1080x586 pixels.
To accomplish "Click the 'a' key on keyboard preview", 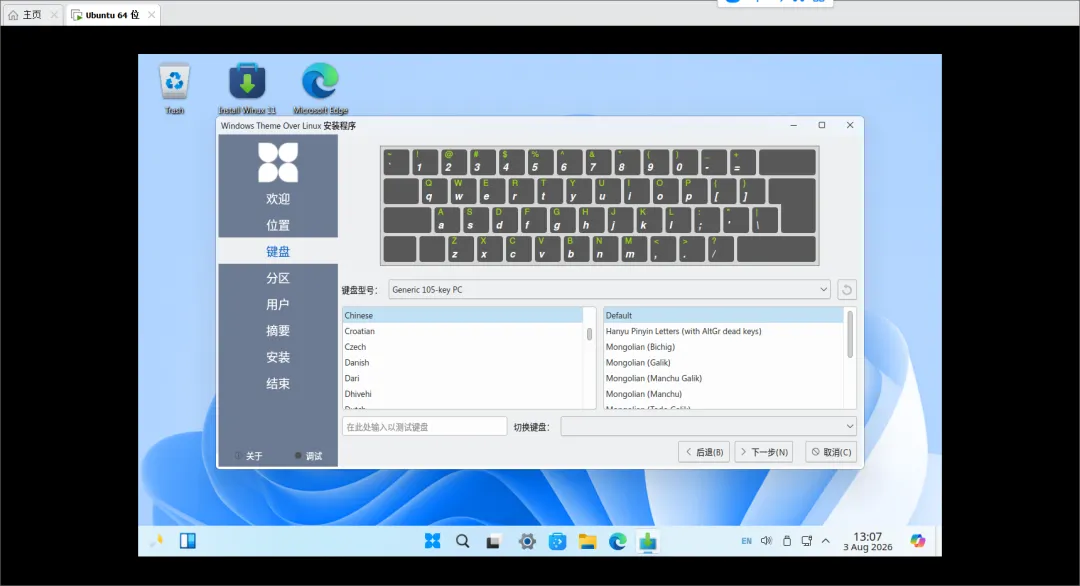I will tap(447, 220).
